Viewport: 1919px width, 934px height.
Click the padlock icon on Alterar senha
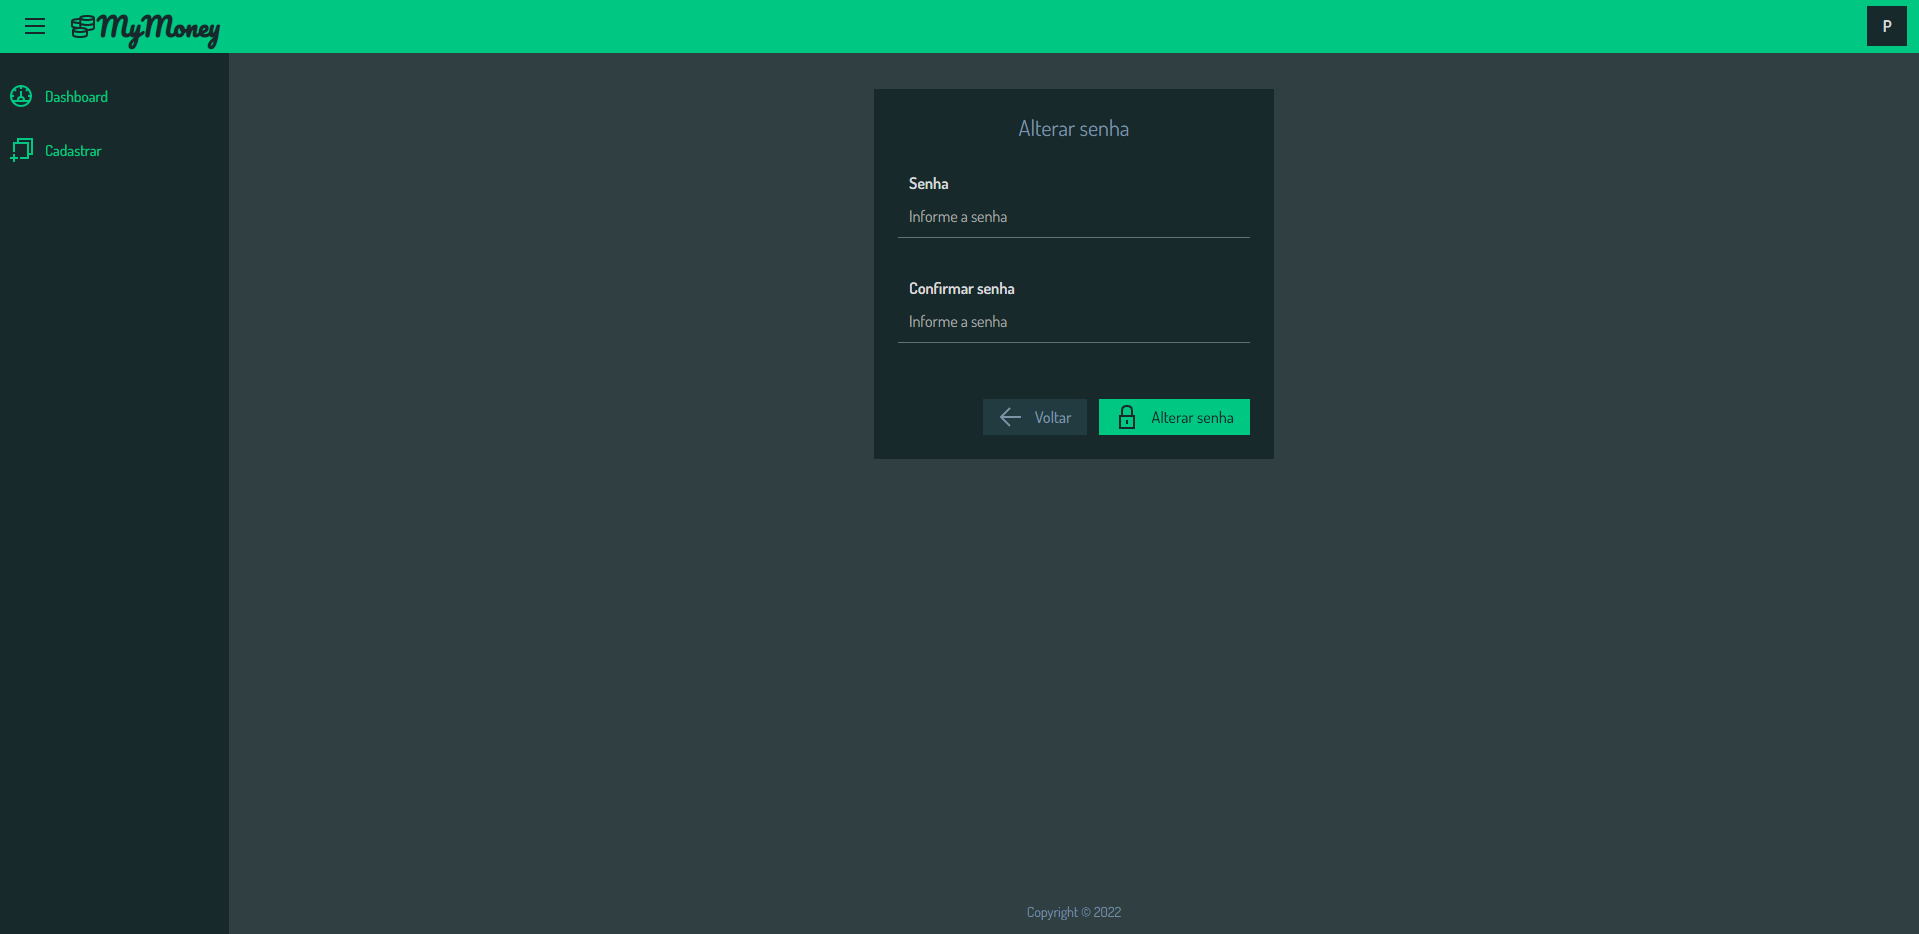[x=1127, y=417]
